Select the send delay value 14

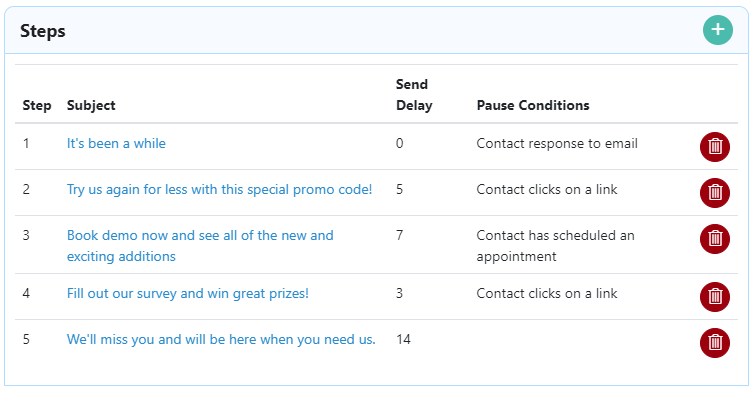(403, 339)
